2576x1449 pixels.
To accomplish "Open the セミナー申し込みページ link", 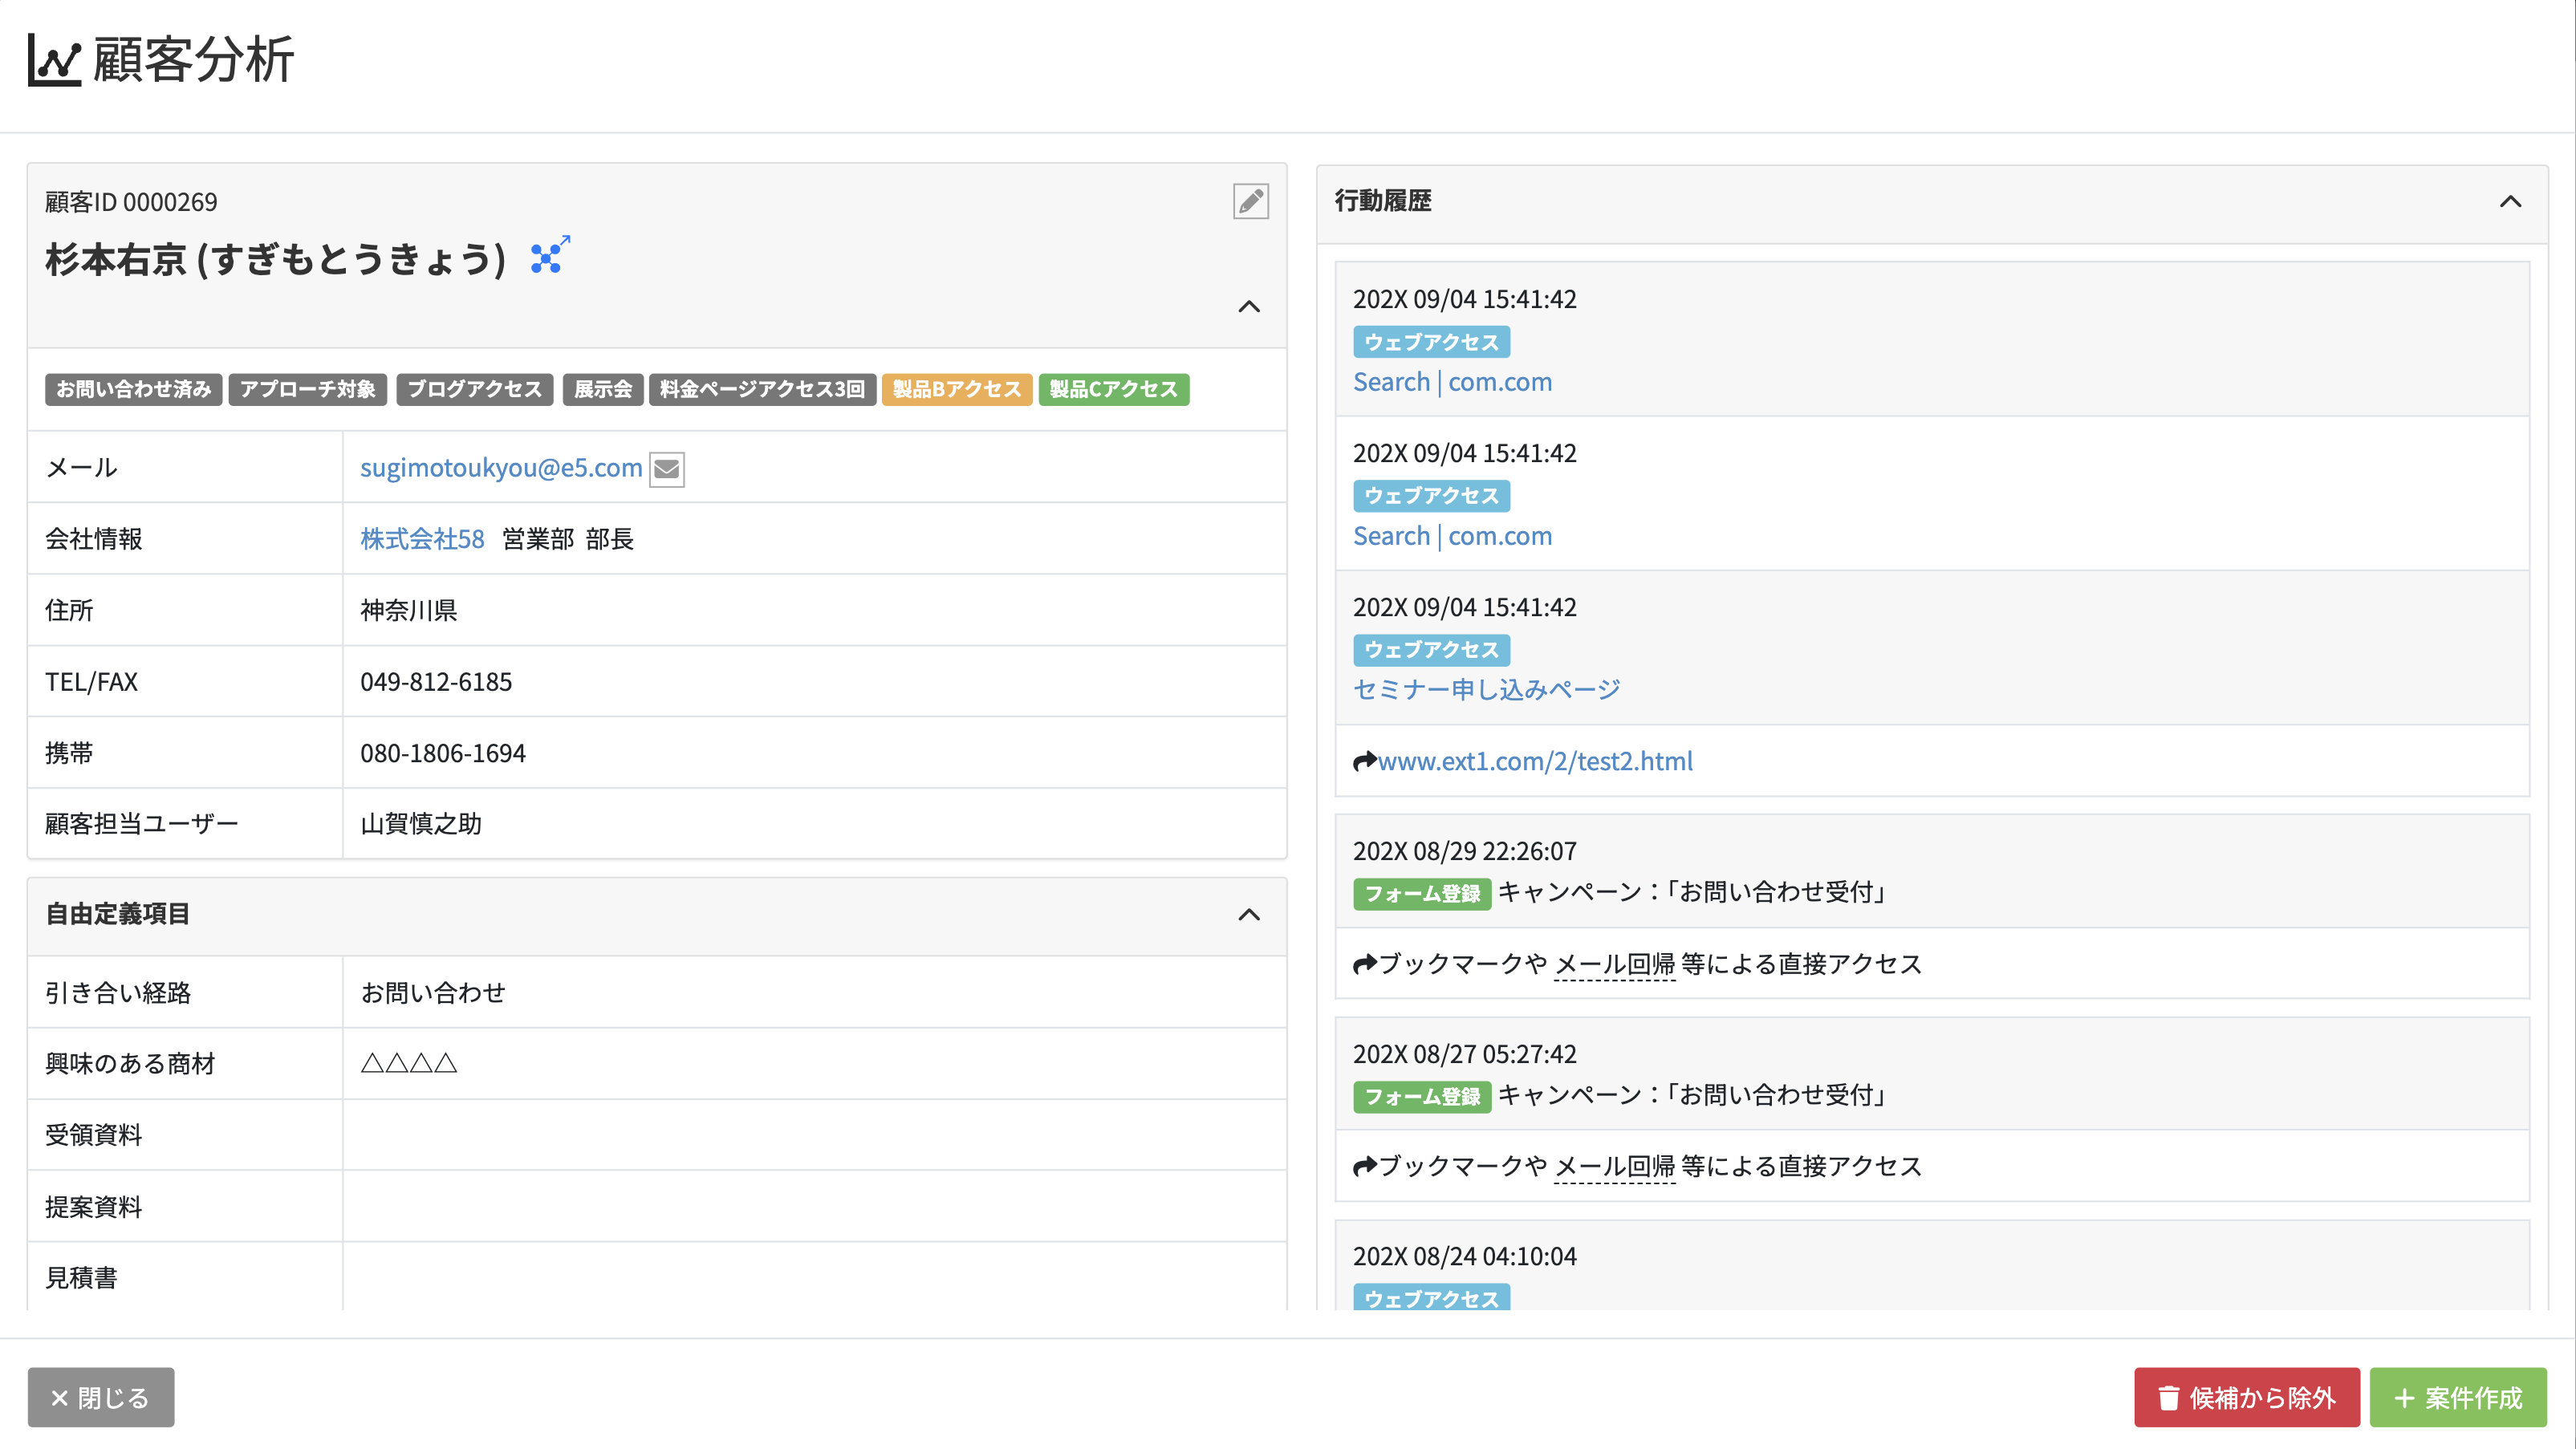I will pyautogui.click(x=1486, y=690).
